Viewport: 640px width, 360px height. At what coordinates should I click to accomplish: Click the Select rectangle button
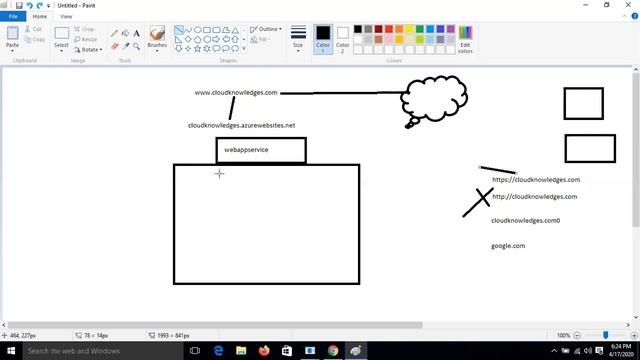[62, 33]
